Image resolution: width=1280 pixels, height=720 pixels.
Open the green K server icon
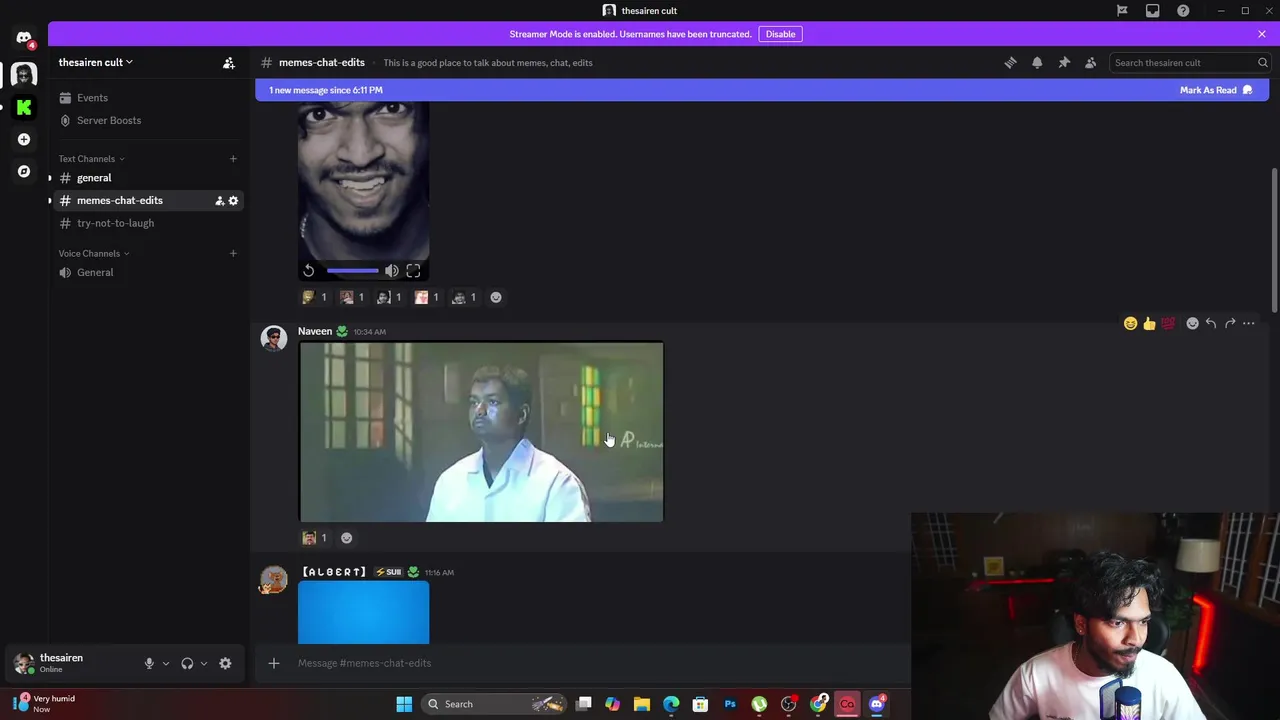point(24,107)
